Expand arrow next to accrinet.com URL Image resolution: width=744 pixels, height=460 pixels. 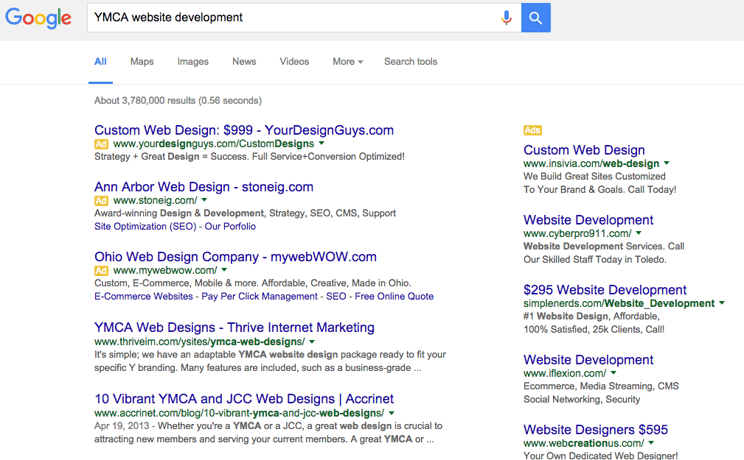point(391,413)
